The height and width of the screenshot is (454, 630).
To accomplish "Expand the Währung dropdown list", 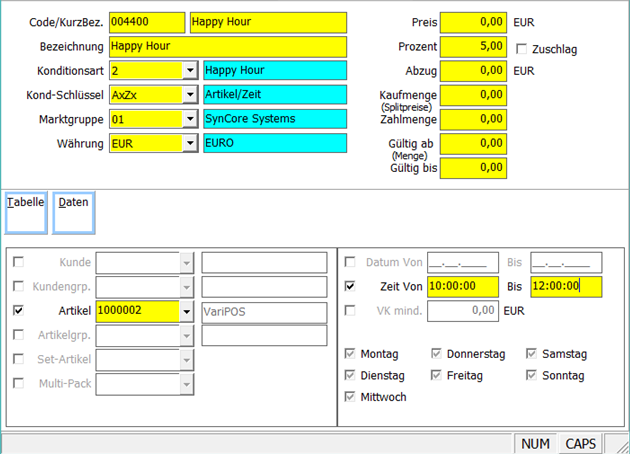I will click(x=189, y=143).
